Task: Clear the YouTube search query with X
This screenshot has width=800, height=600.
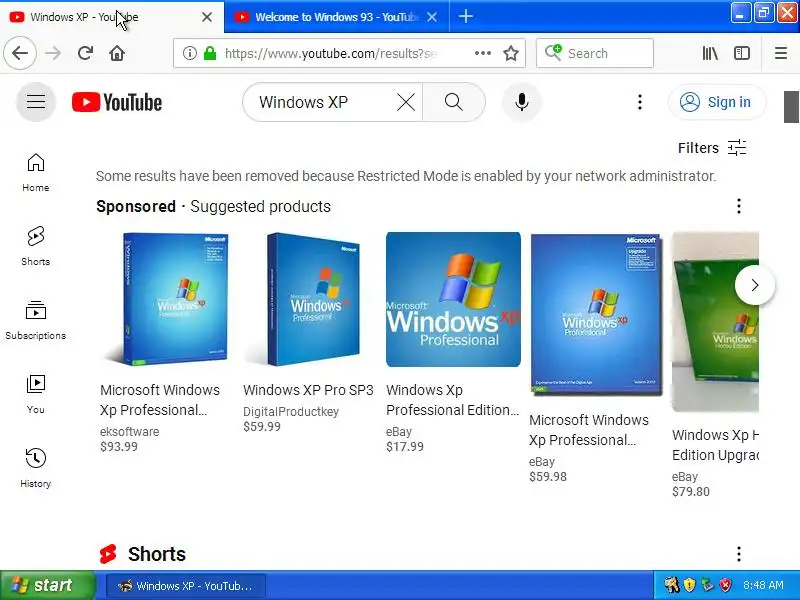Action: [406, 102]
